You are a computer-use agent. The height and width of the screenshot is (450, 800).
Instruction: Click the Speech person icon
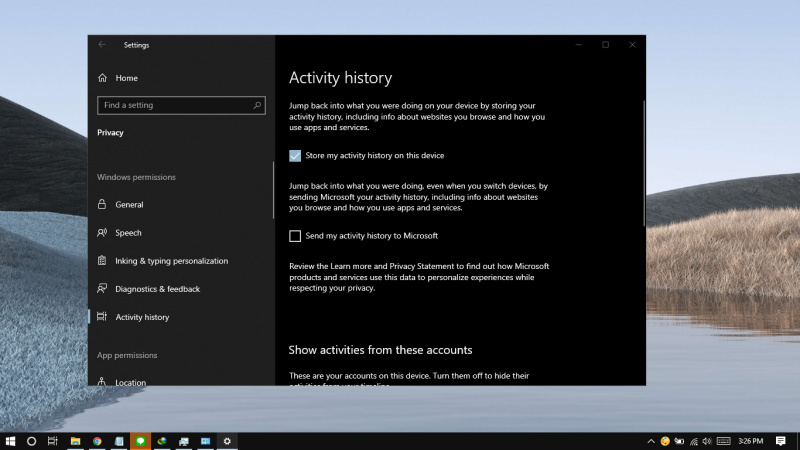tap(102, 233)
